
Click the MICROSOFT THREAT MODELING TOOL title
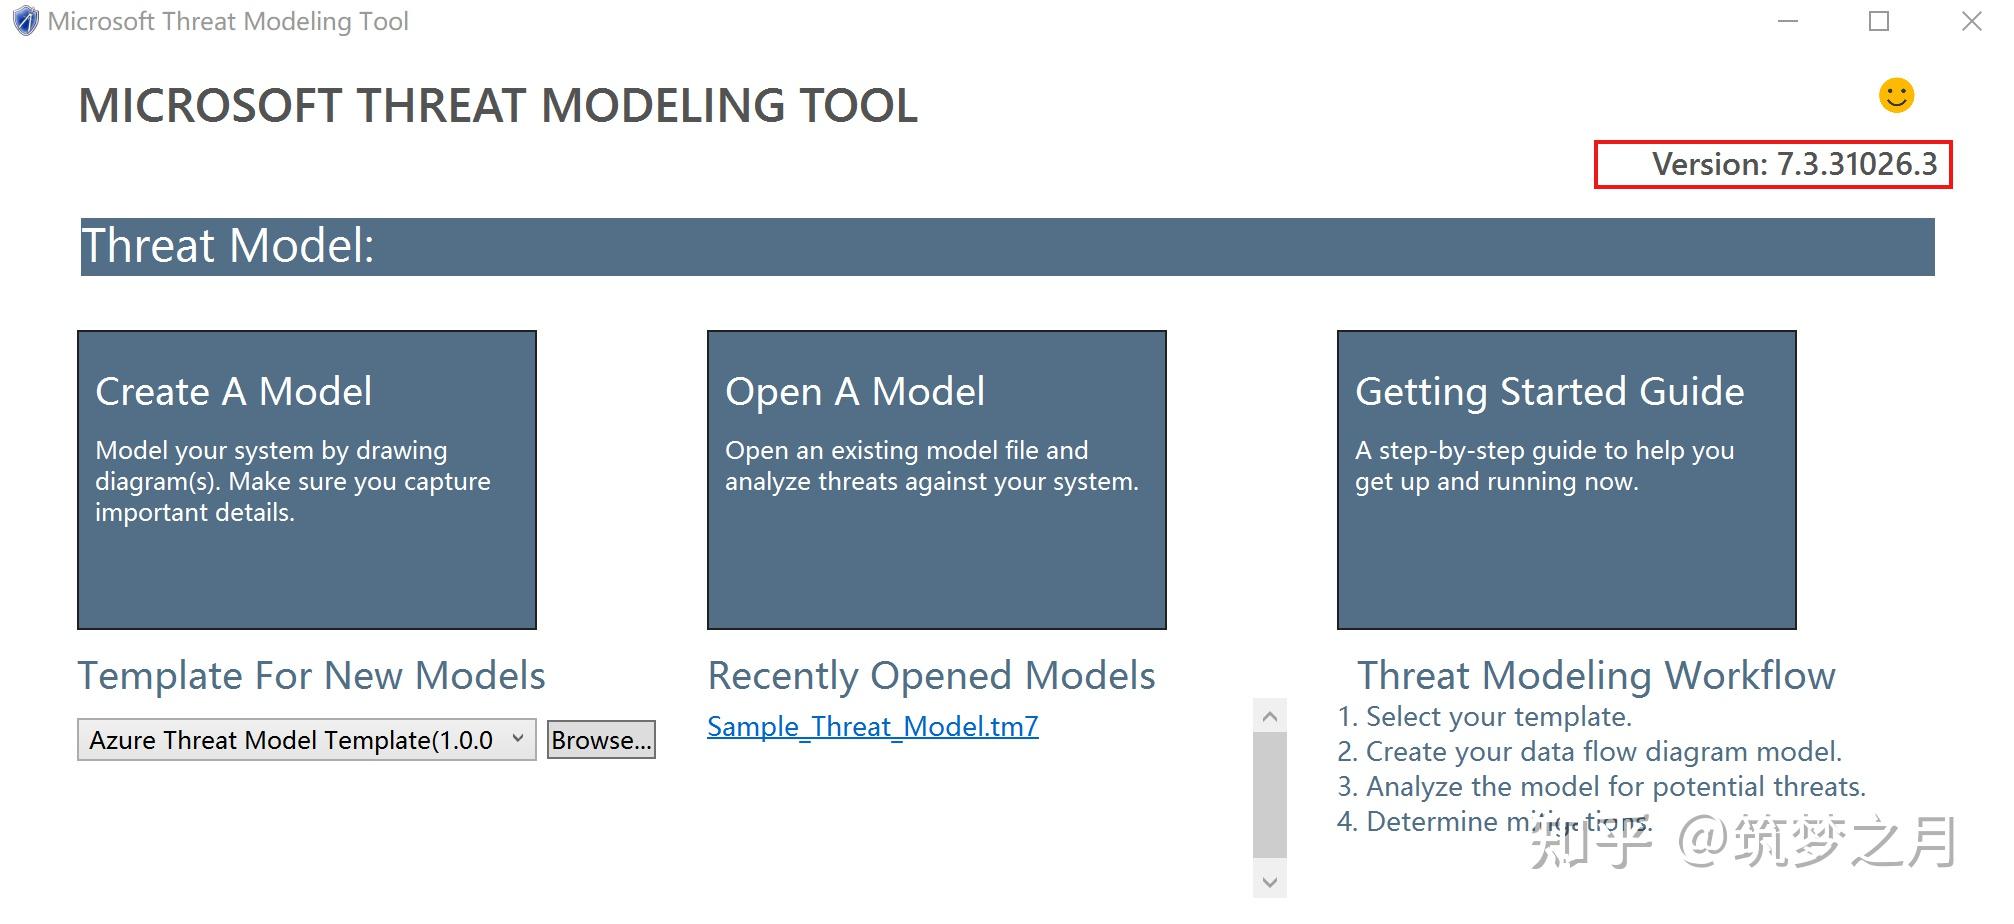point(498,104)
